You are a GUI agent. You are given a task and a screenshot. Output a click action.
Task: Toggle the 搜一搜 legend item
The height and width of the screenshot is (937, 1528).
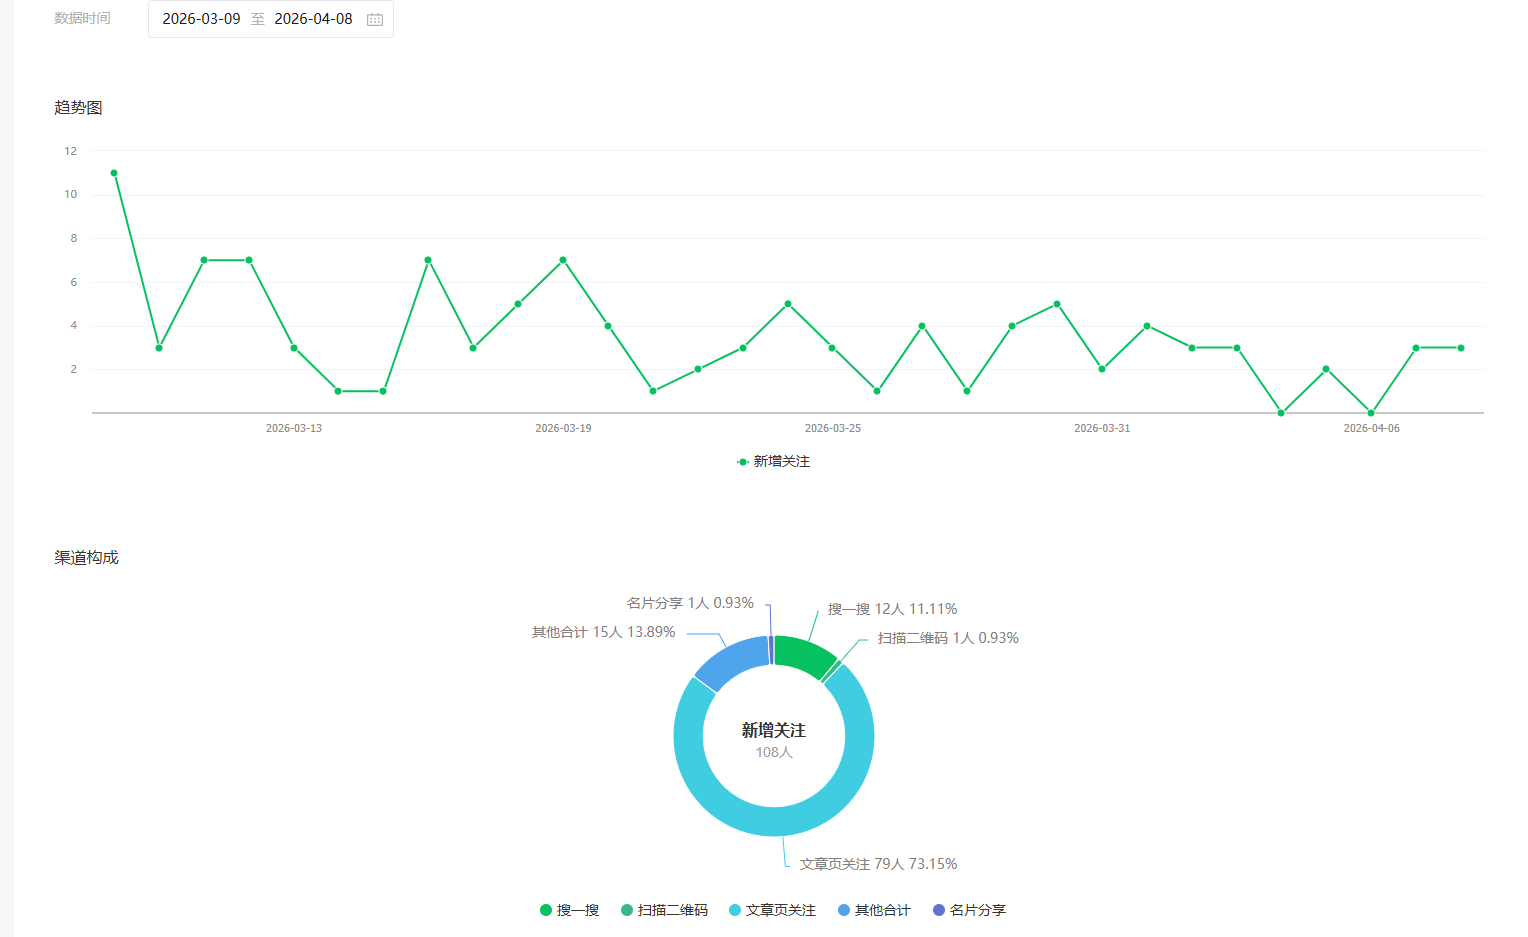(569, 910)
